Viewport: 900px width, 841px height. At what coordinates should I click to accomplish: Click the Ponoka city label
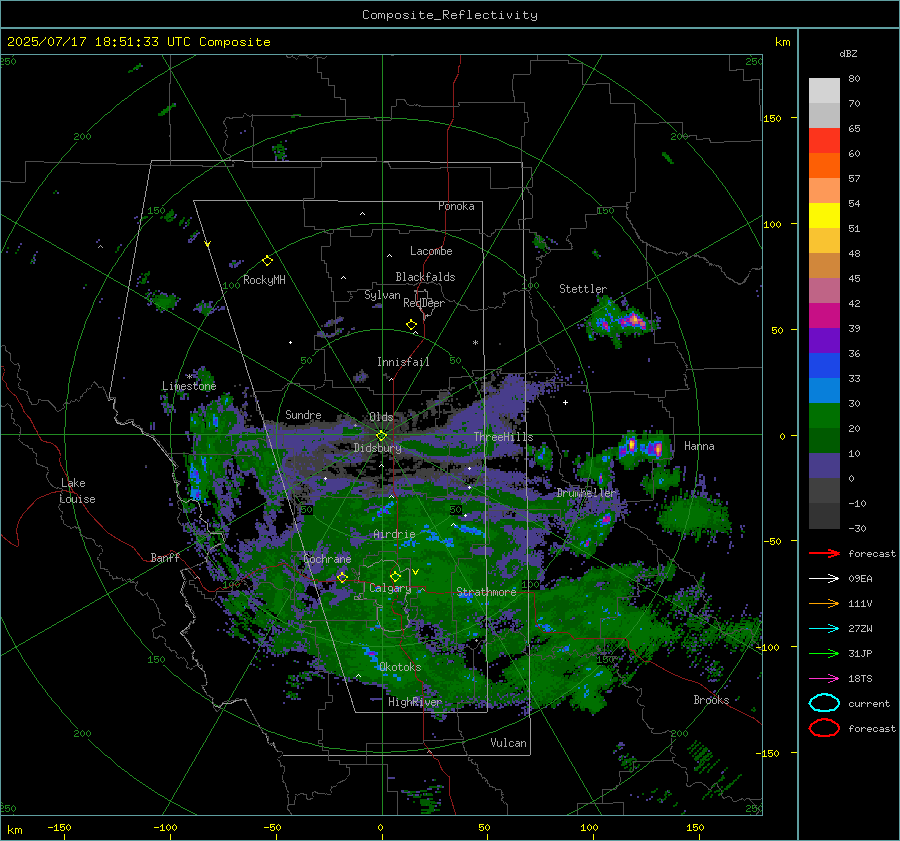[456, 206]
